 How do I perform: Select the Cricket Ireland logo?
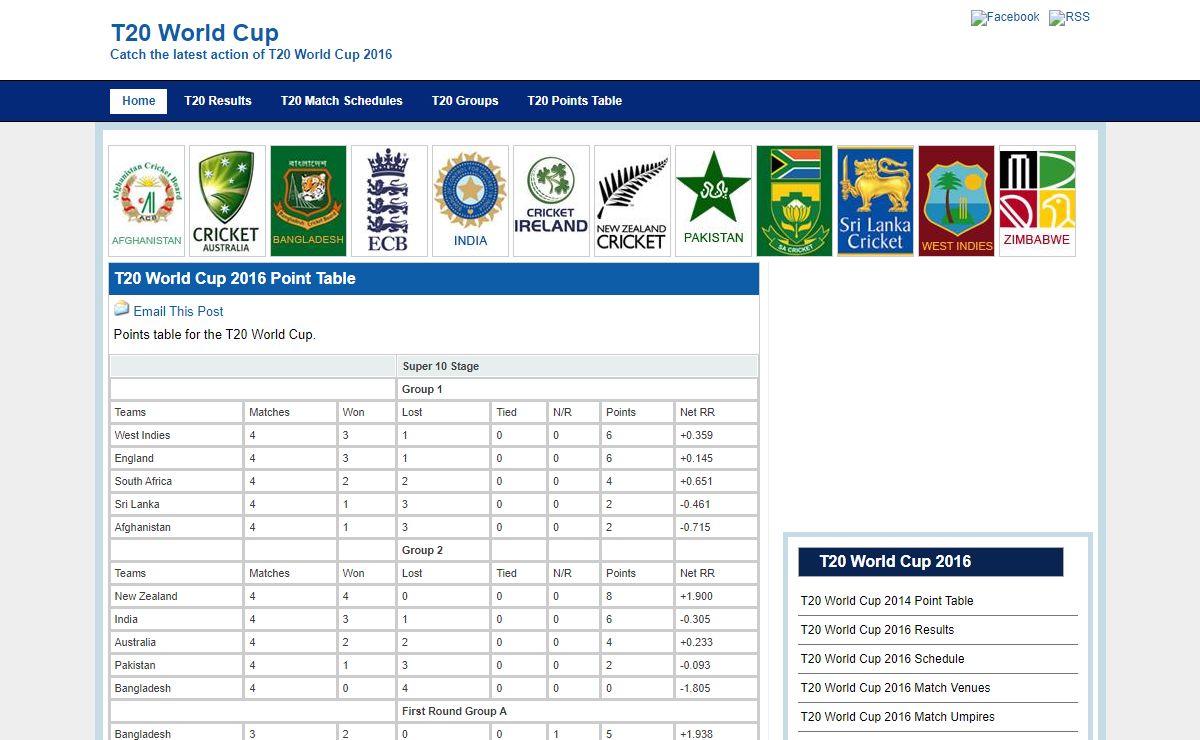(x=551, y=201)
